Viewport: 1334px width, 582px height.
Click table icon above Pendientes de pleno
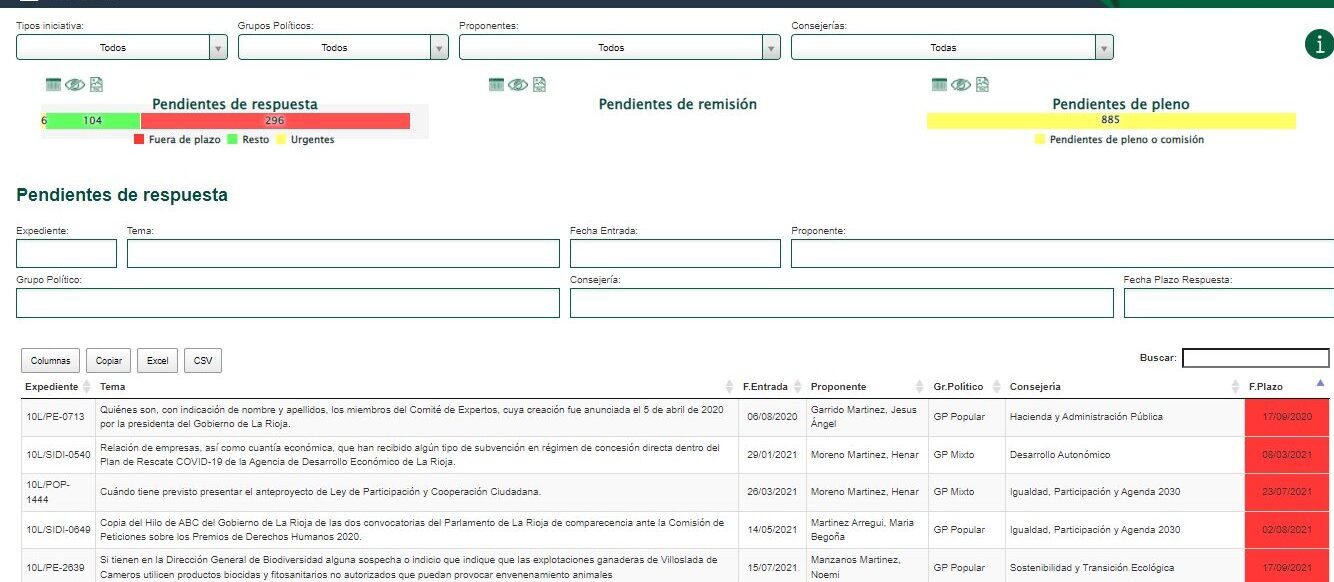939,85
